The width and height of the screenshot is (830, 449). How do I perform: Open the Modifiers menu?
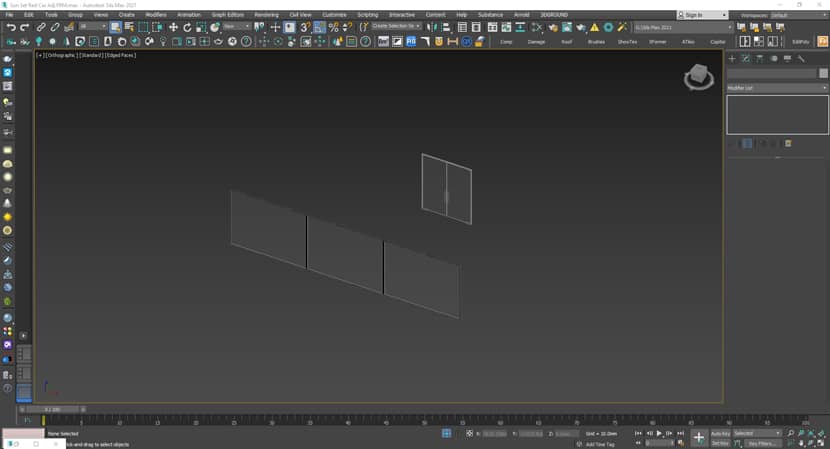(156, 15)
